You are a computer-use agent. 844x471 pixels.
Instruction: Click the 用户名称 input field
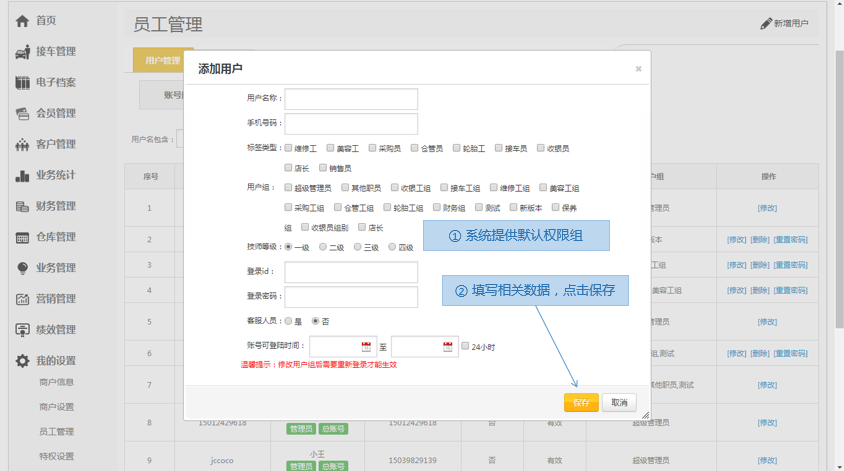[x=351, y=99]
